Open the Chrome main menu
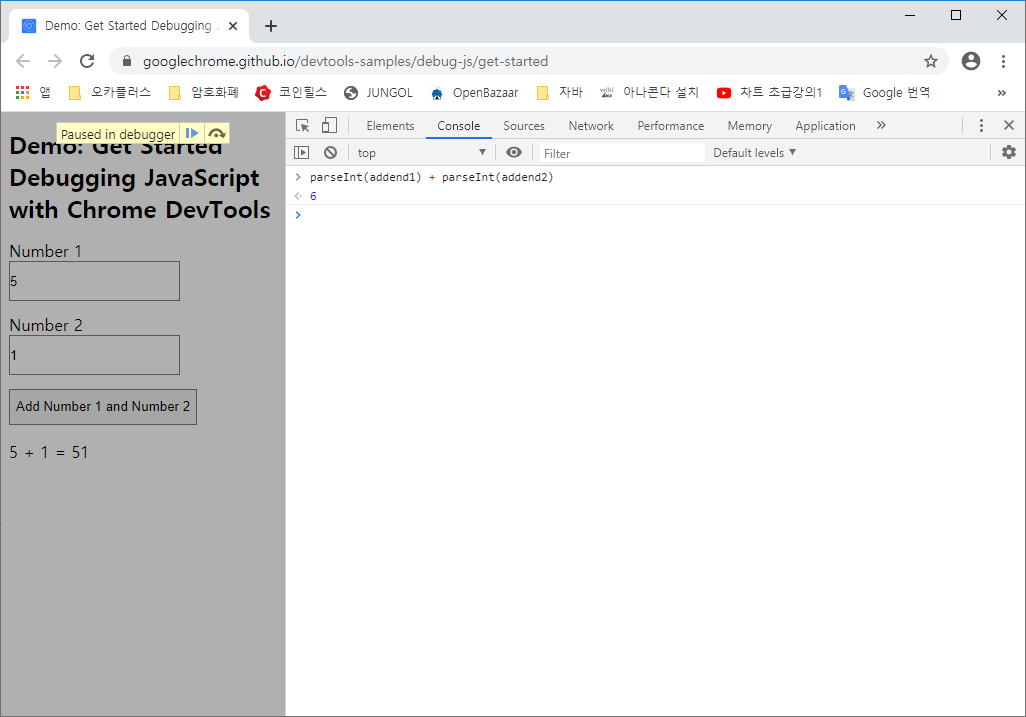1026x717 pixels. pyautogui.click(x=1003, y=61)
